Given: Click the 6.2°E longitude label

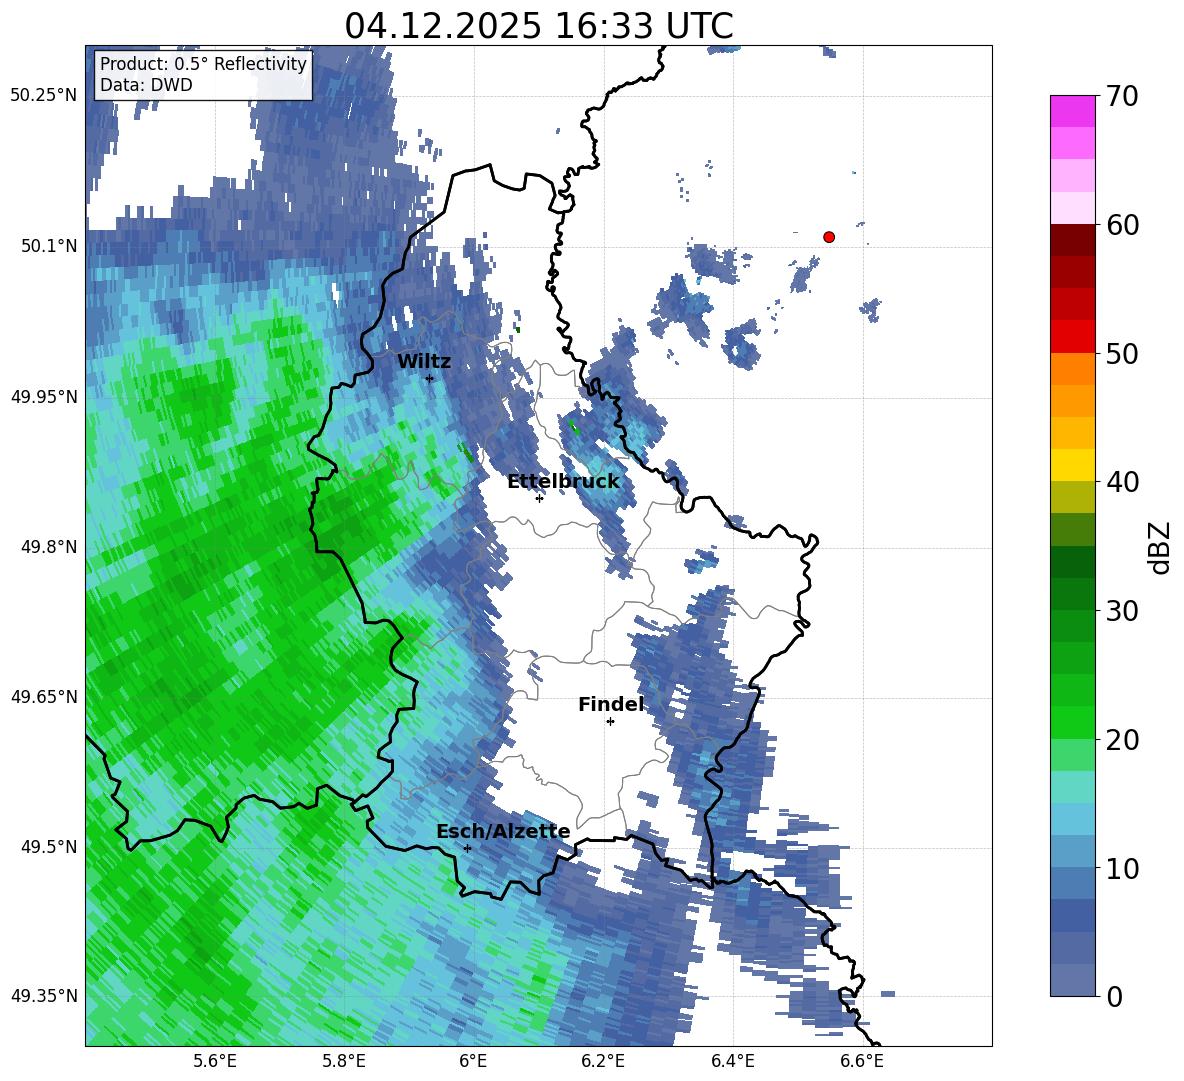Looking at the screenshot, I should coord(603,1062).
